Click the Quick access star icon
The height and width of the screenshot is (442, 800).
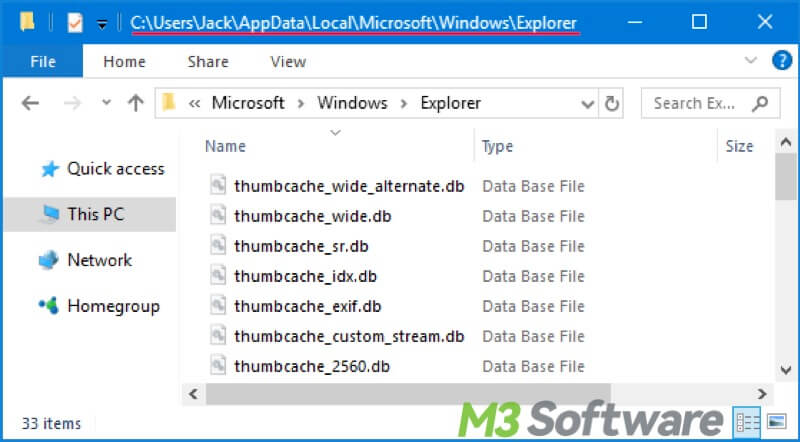(x=49, y=169)
